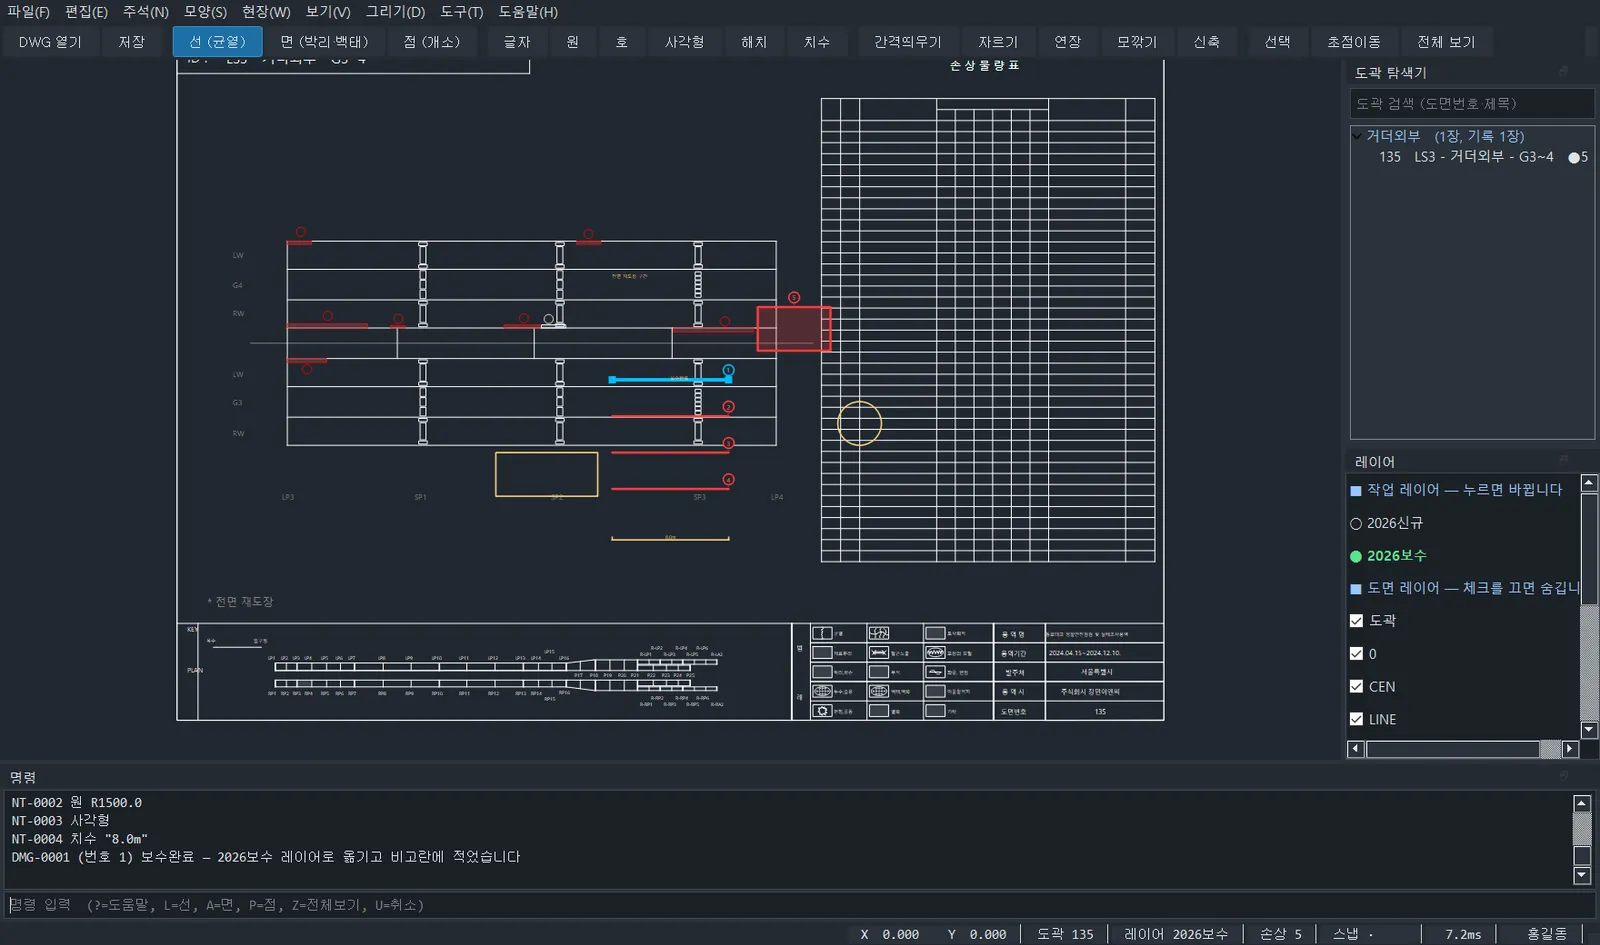Screen dimensions: 1600x945
Task: Select the yellow rectangle on the drawing
Action: pyautogui.click(x=547, y=474)
